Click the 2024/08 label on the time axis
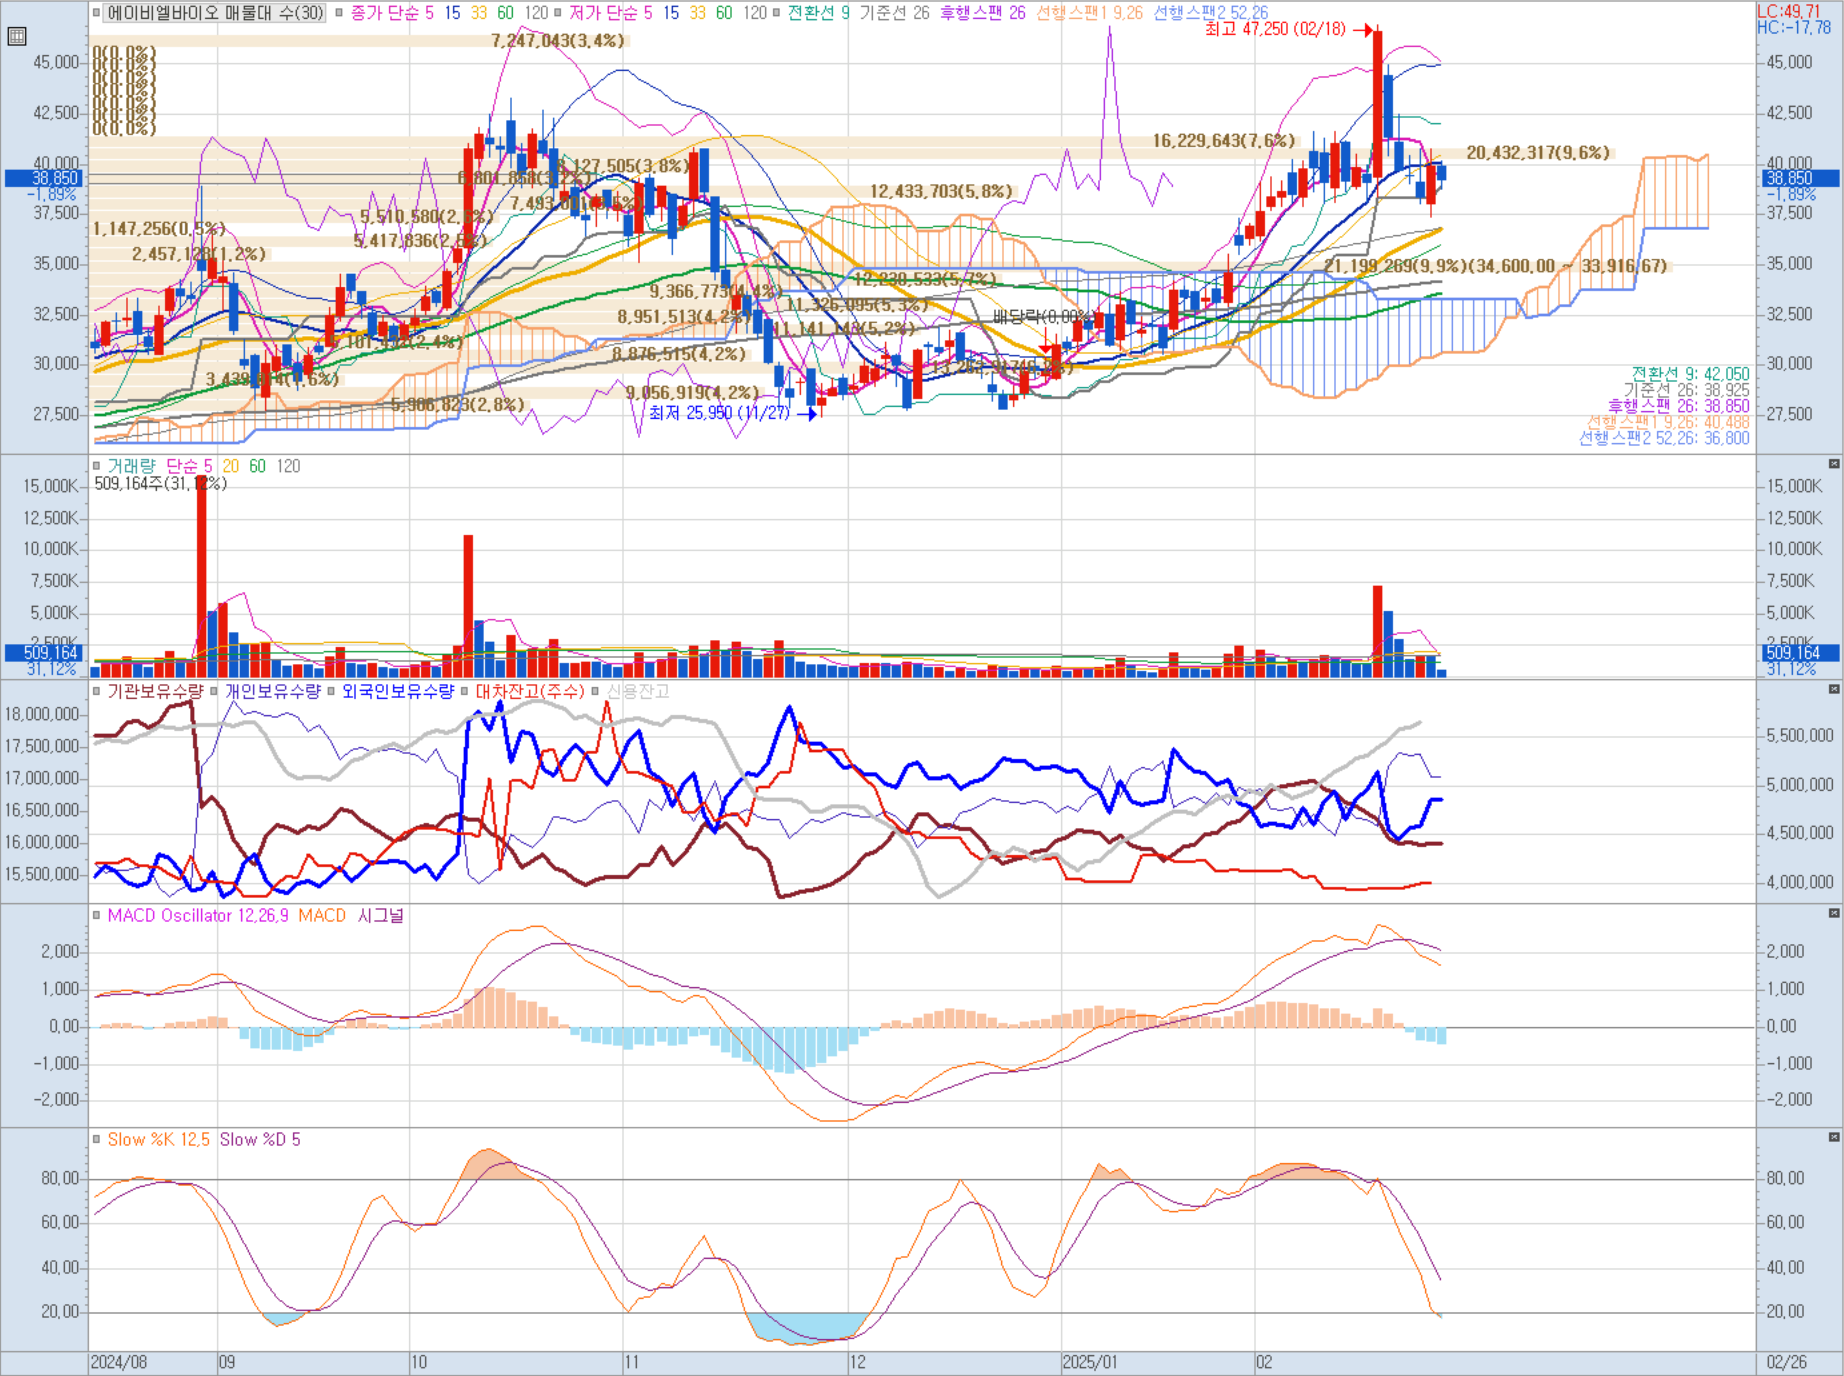The height and width of the screenshot is (1376, 1844). coord(118,1362)
